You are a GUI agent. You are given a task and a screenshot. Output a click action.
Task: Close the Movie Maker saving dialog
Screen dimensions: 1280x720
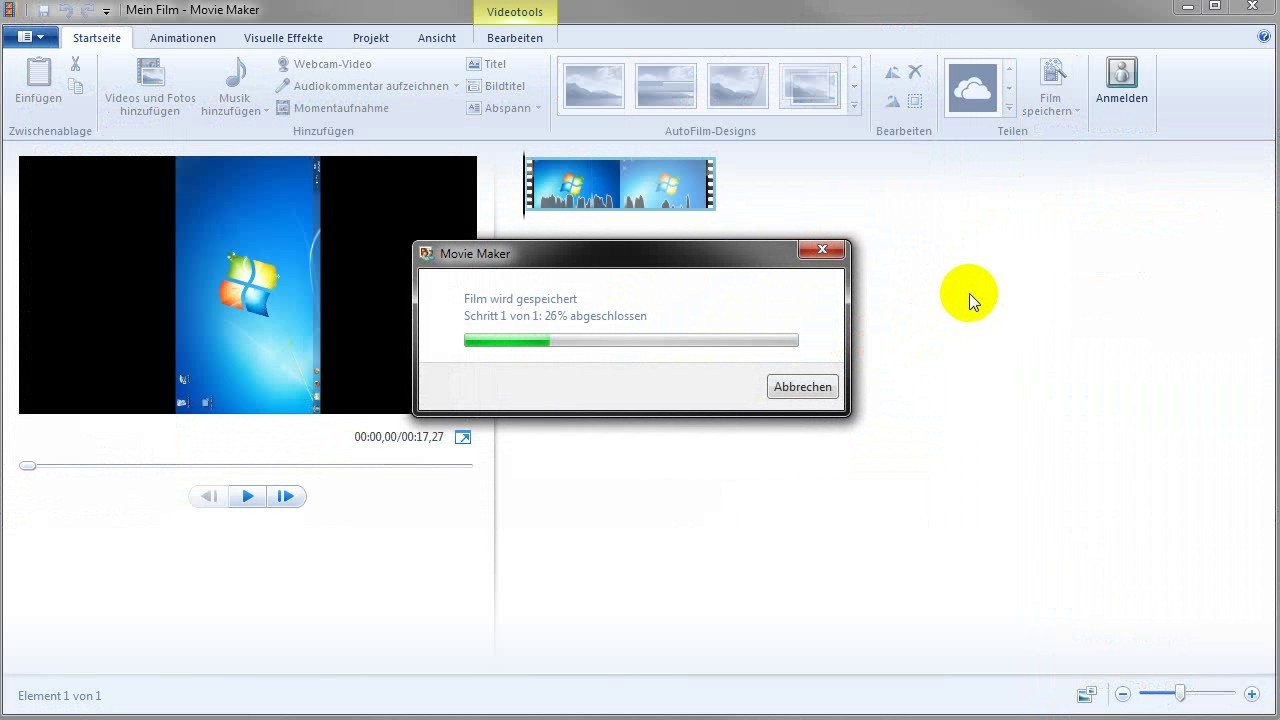823,250
